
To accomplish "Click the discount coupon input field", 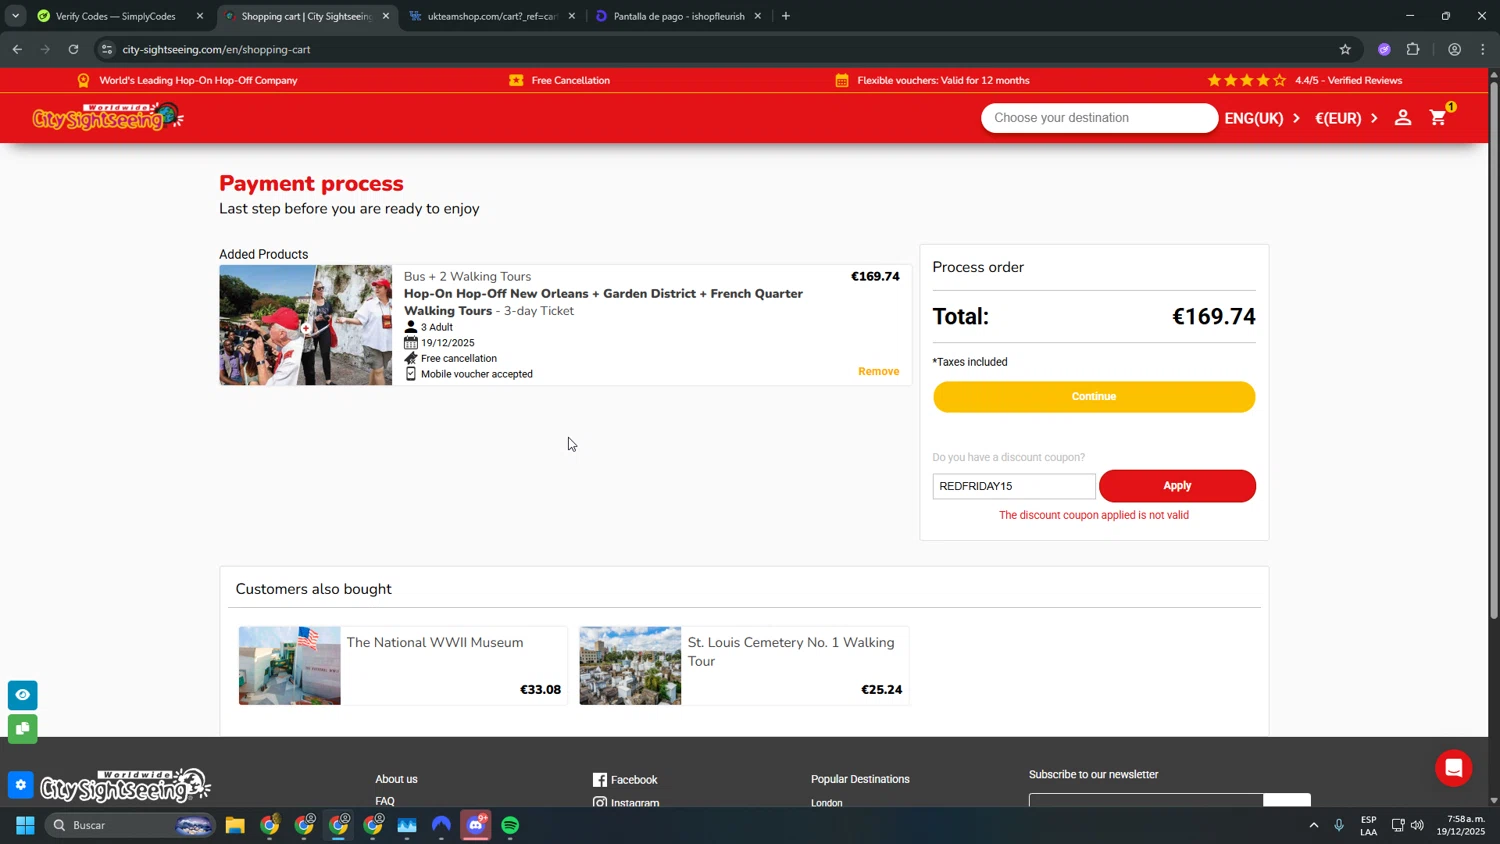I will pos(1014,486).
